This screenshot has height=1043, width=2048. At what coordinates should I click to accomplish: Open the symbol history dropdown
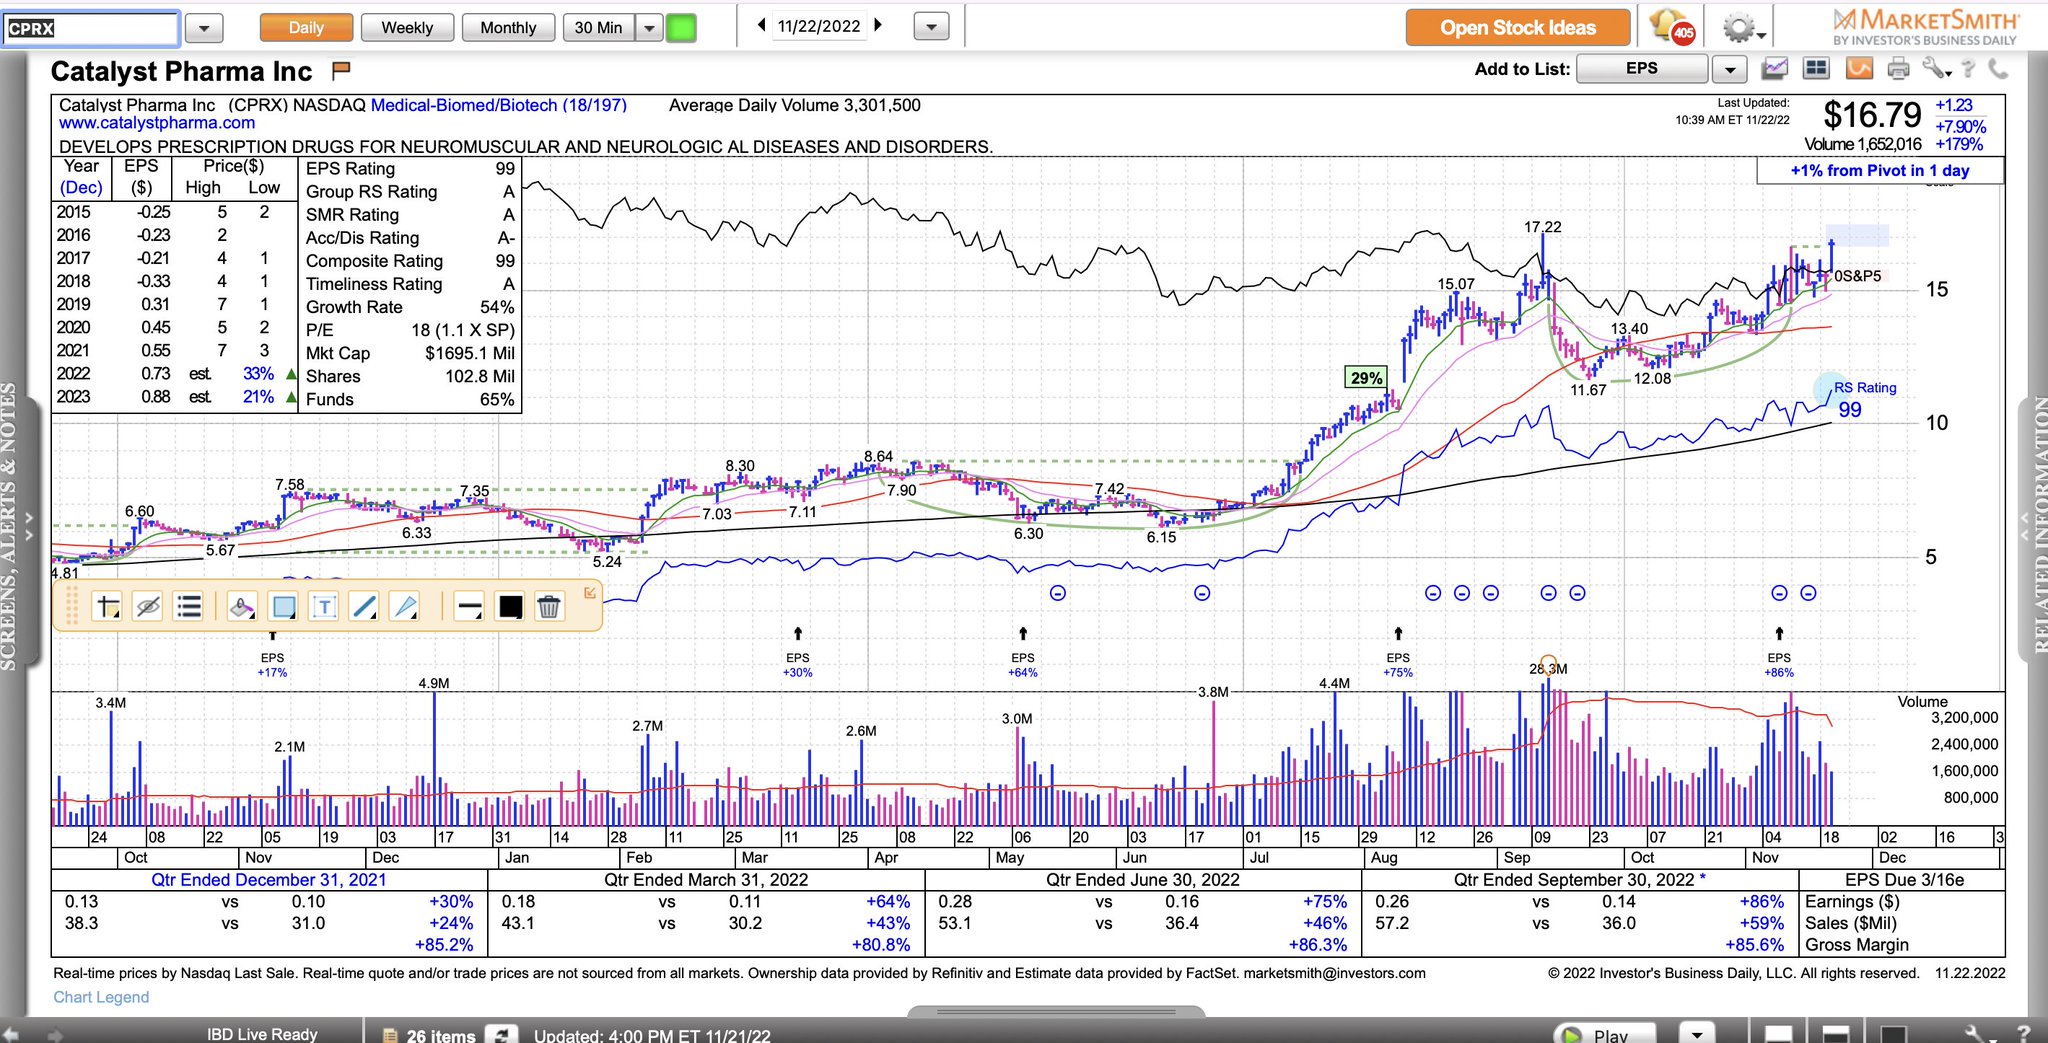click(204, 29)
